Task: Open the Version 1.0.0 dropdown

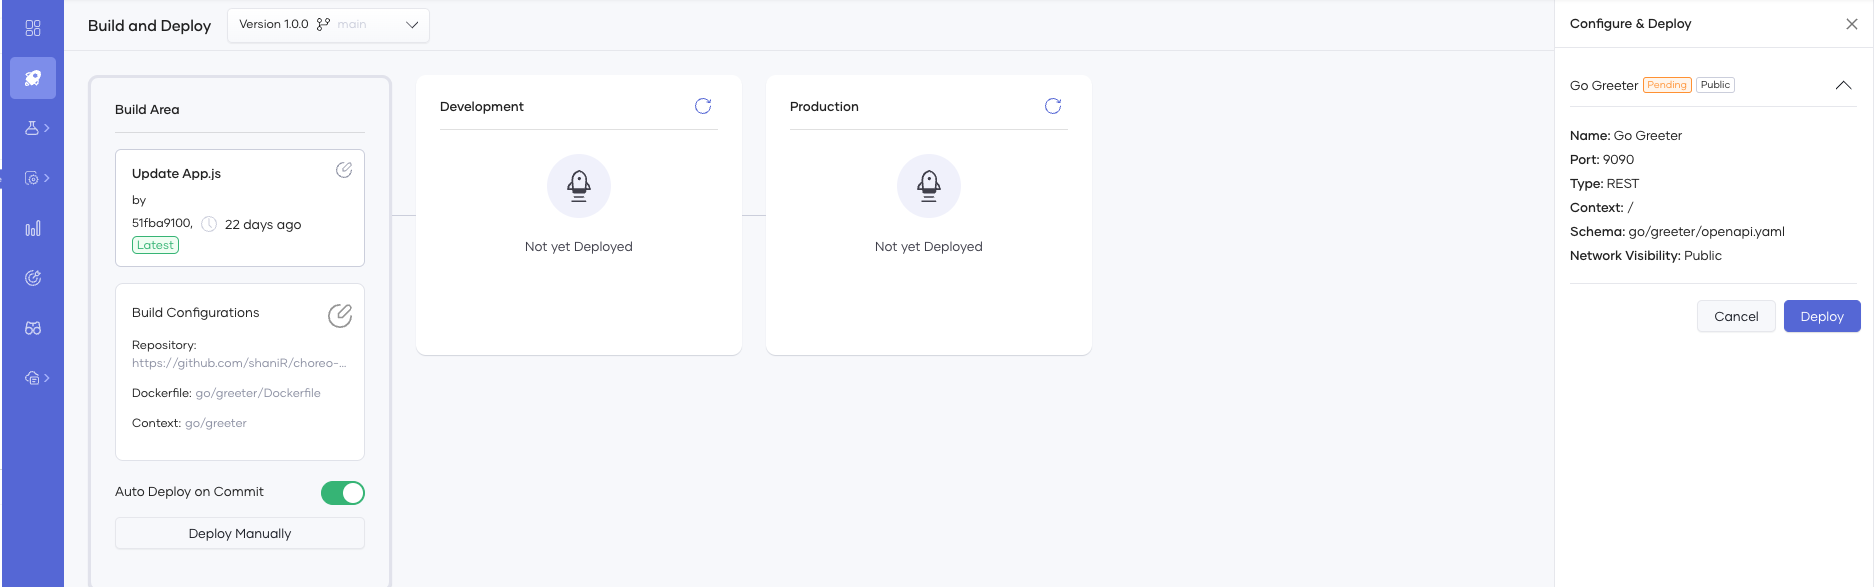Action: click(x=328, y=25)
